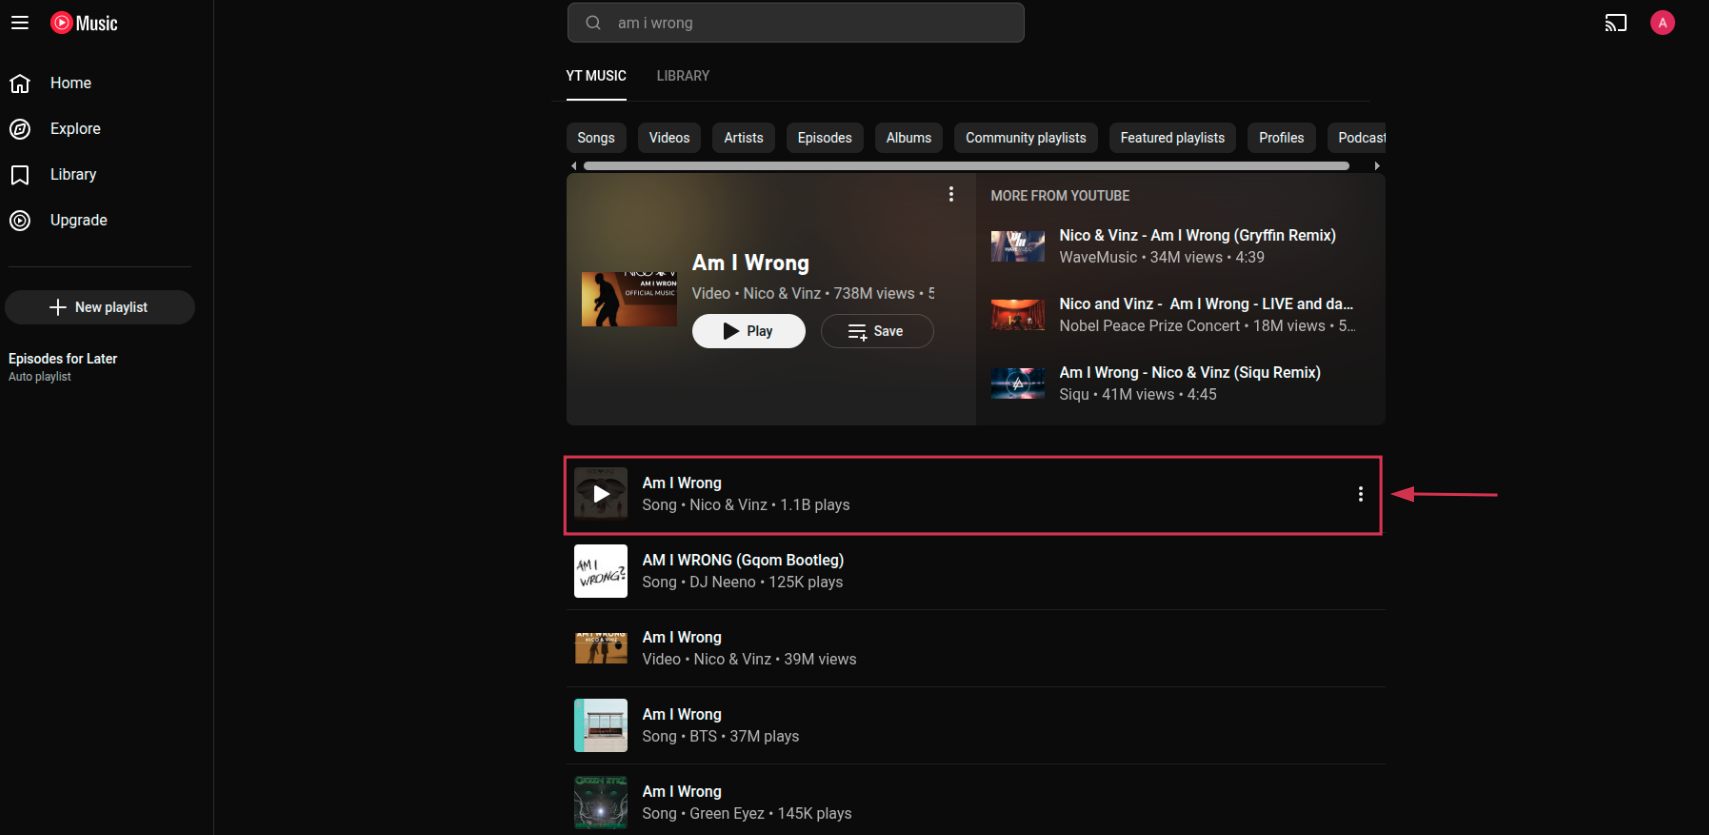Open 'Nico & Vinz - Am I Wrong (Gryffin Remix)' title
This screenshot has width=1709, height=835.
pos(1197,235)
